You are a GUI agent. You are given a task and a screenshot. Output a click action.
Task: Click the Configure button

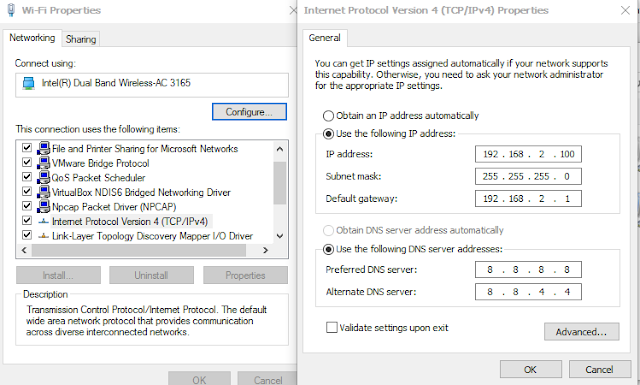click(249, 112)
